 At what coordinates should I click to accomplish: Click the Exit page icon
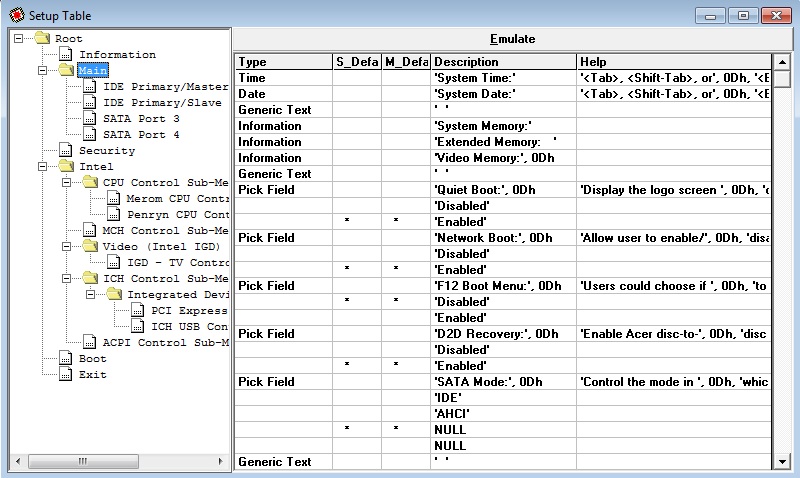point(66,374)
